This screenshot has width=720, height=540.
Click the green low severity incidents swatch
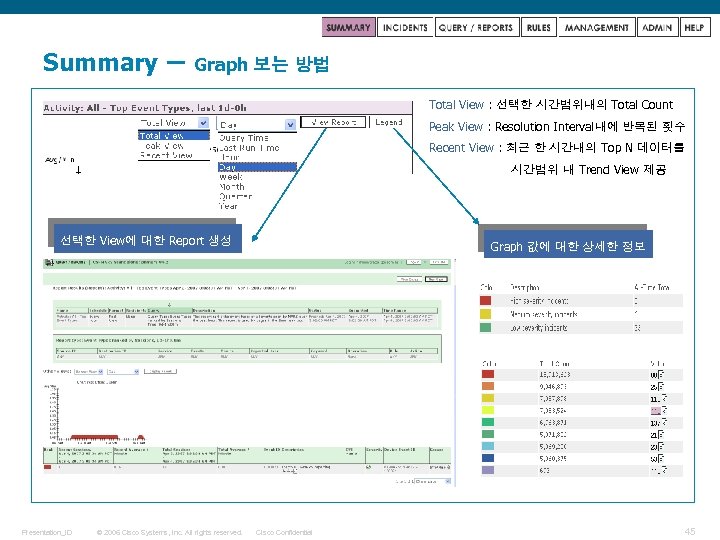(x=485, y=327)
